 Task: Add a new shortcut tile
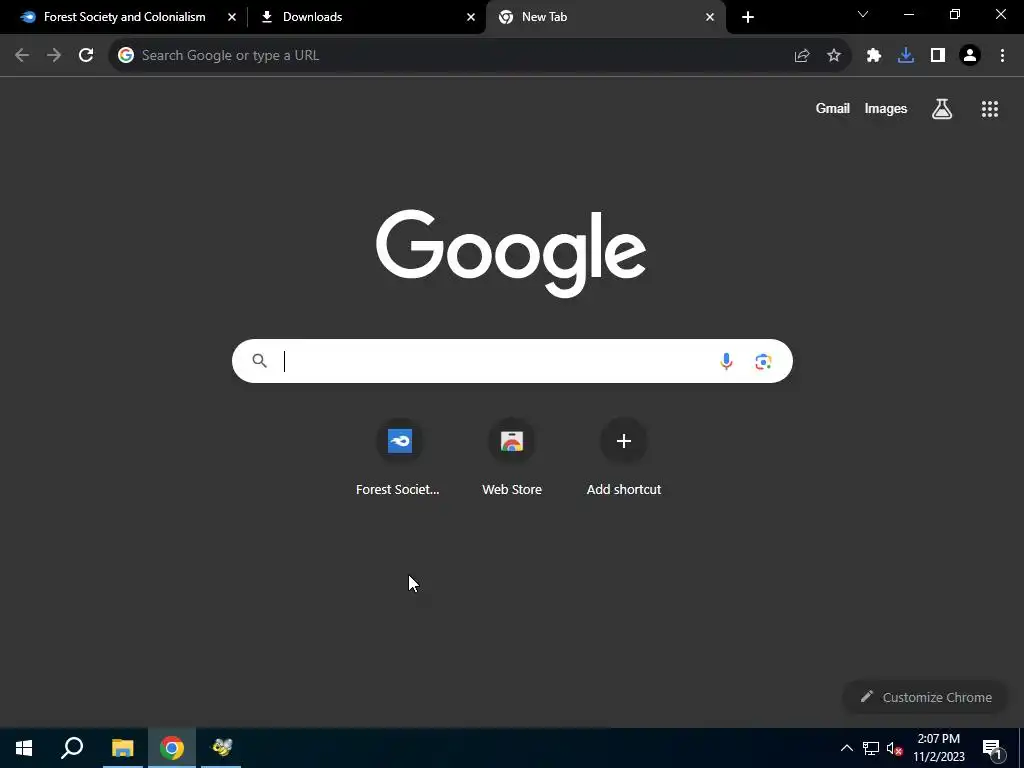[x=624, y=458]
